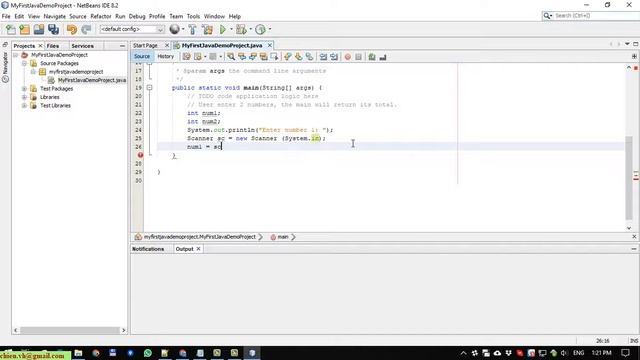Select the myfirstjavademoproject package node
Image resolution: width=640 pixels, height=360 pixels.
click(76, 72)
